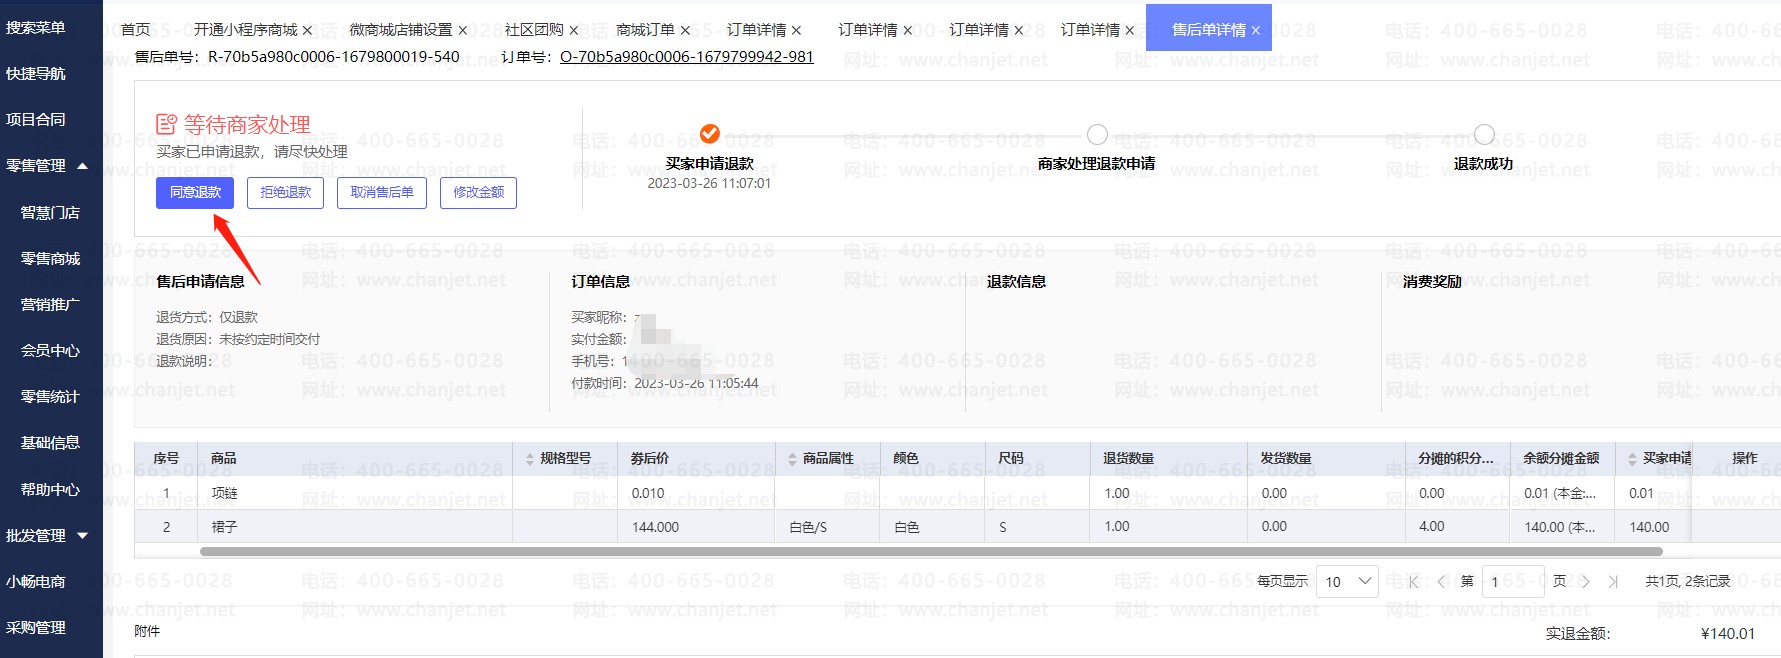Switch to the 微商城店铺设置 tab
The width and height of the screenshot is (1781, 658).
click(x=401, y=30)
